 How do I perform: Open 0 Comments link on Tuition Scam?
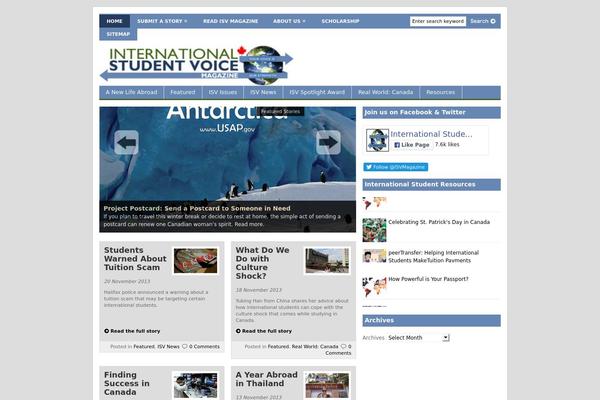click(x=204, y=346)
